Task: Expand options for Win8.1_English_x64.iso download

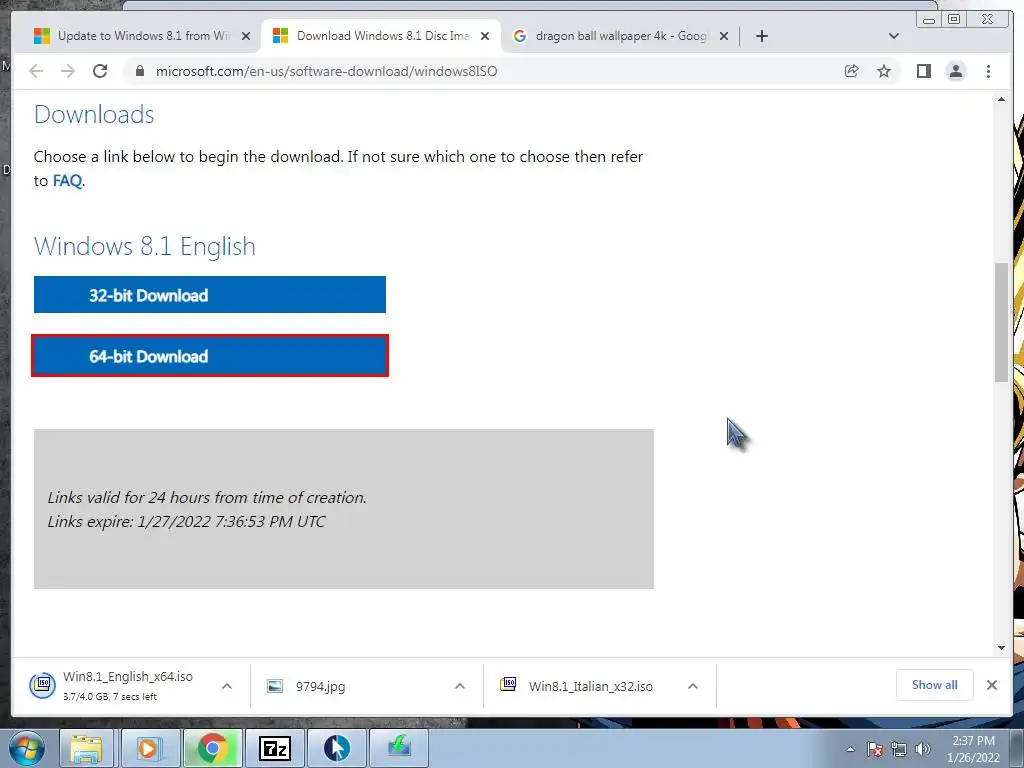Action: 227,686
